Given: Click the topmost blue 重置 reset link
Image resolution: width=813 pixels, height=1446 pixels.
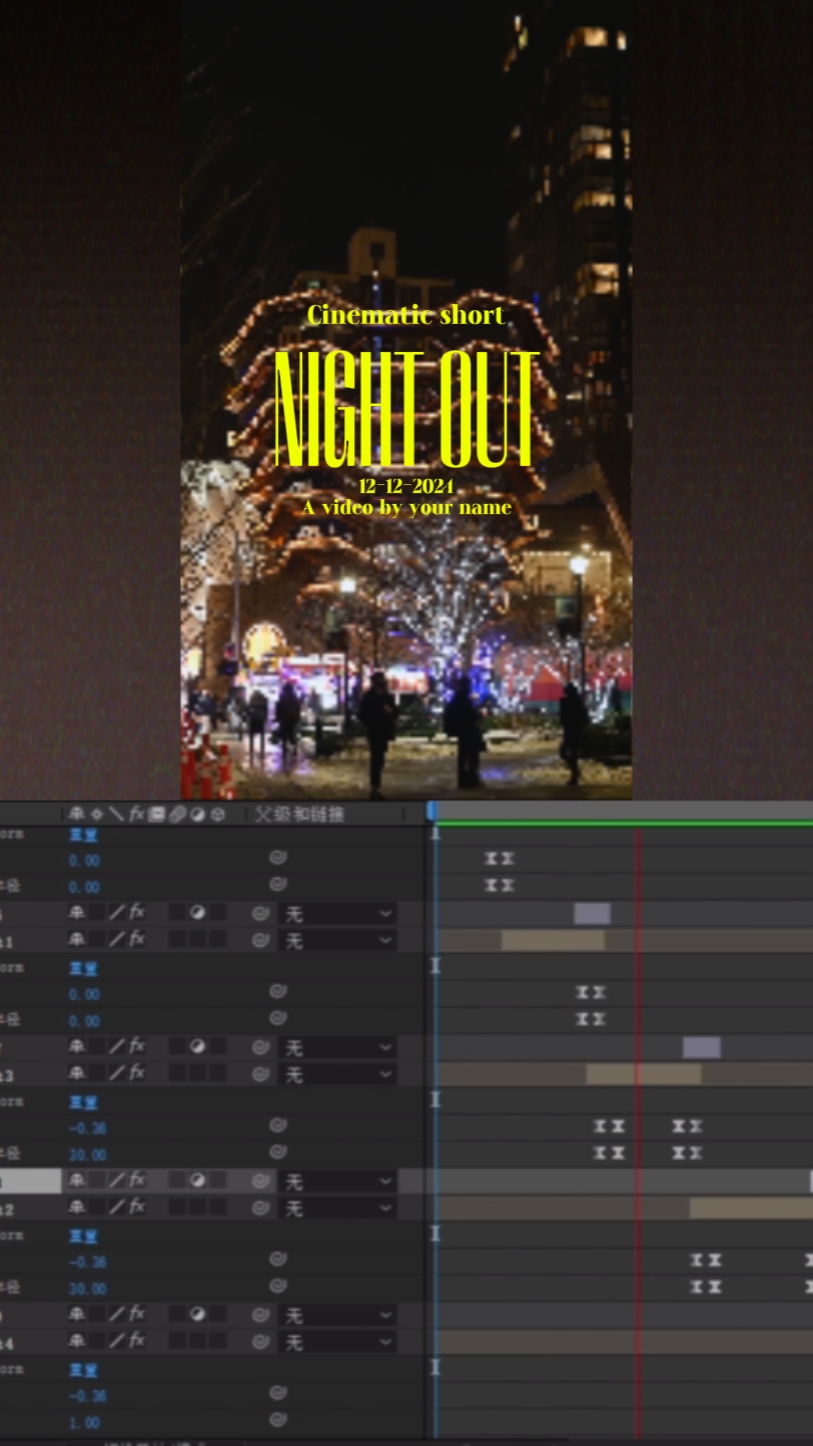Looking at the screenshot, I should point(83,835).
